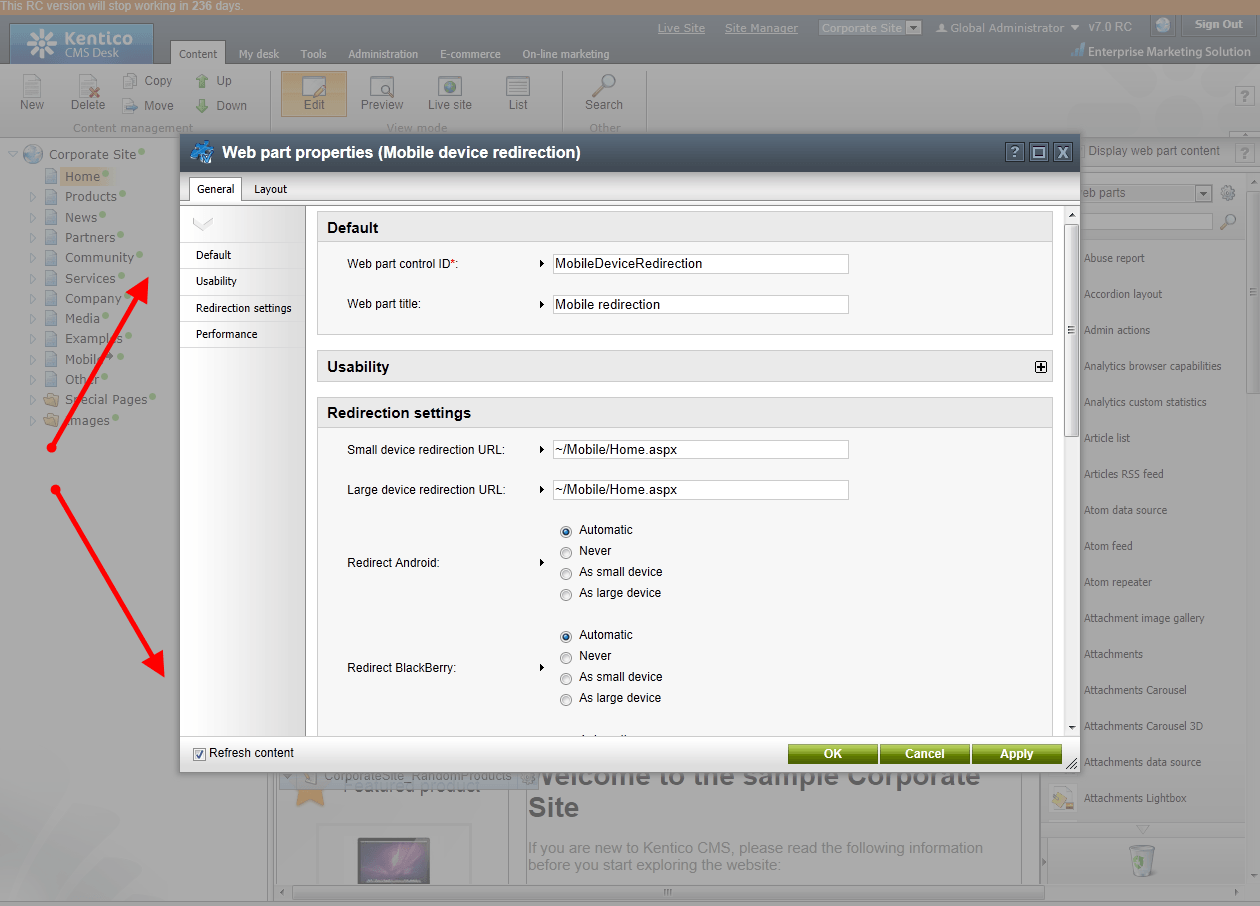Select Automatic for Redirect Android
1260x906 pixels.
point(566,531)
